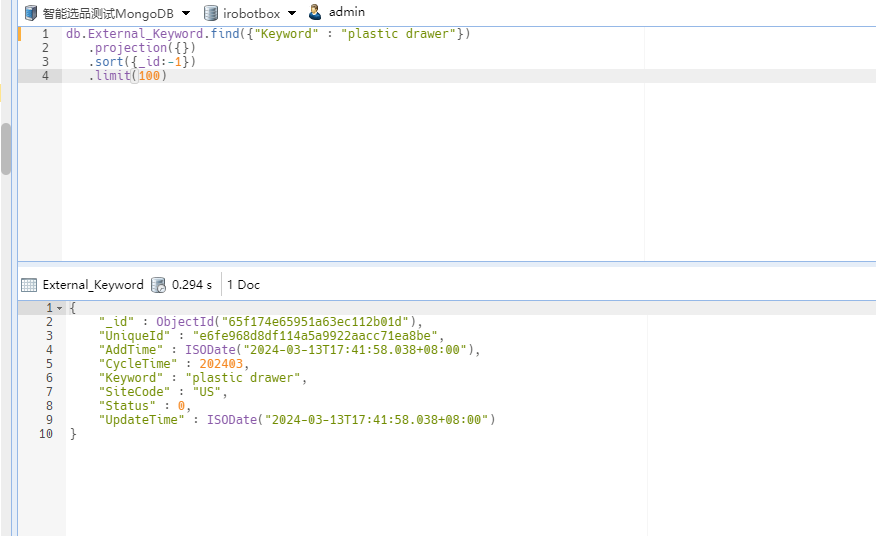The height and width of the screenshot is (536, 876).
Task: Click the left panel vertical scrollbar thumb
Action: pos(6,149)
